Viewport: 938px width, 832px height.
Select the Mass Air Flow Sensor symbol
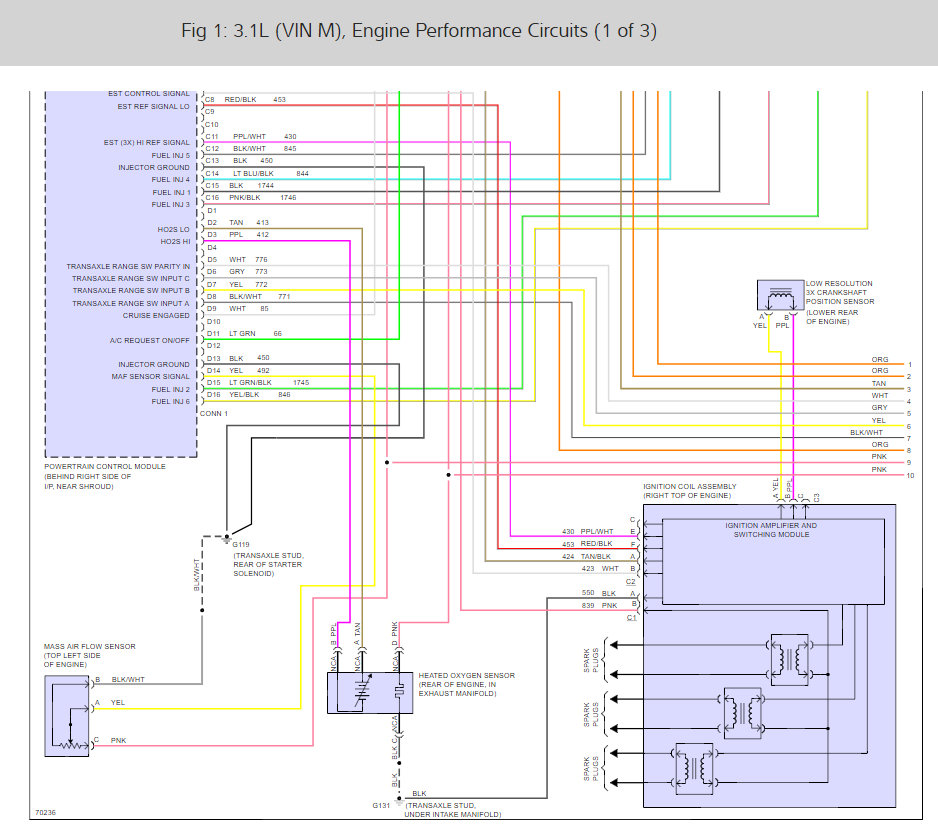(67, 715)
